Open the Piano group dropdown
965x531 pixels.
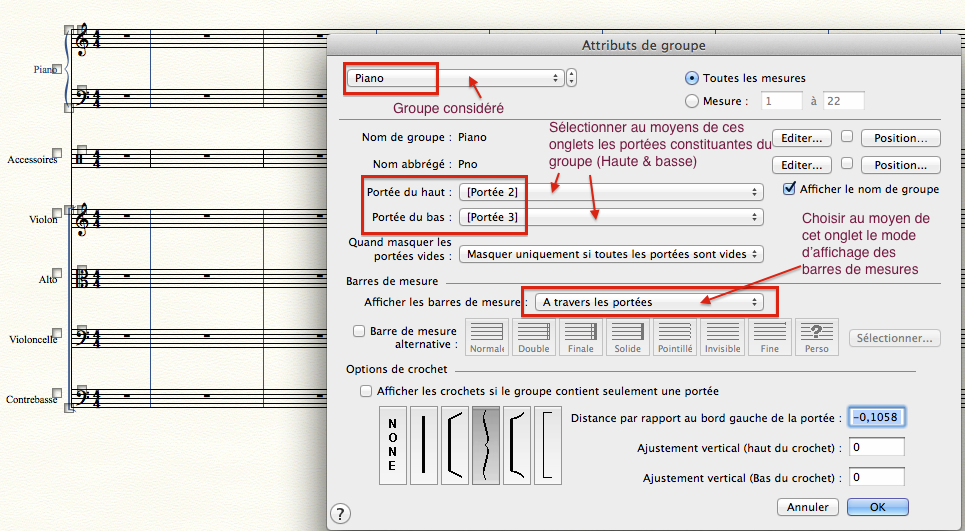[x=456, y=78]
